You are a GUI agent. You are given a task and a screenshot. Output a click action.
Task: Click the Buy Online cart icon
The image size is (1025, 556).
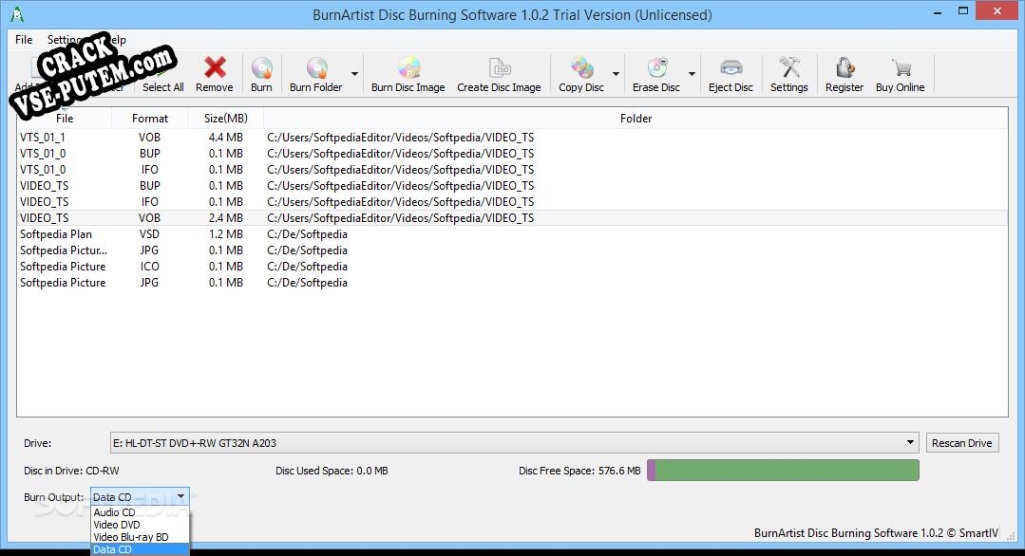901,67
